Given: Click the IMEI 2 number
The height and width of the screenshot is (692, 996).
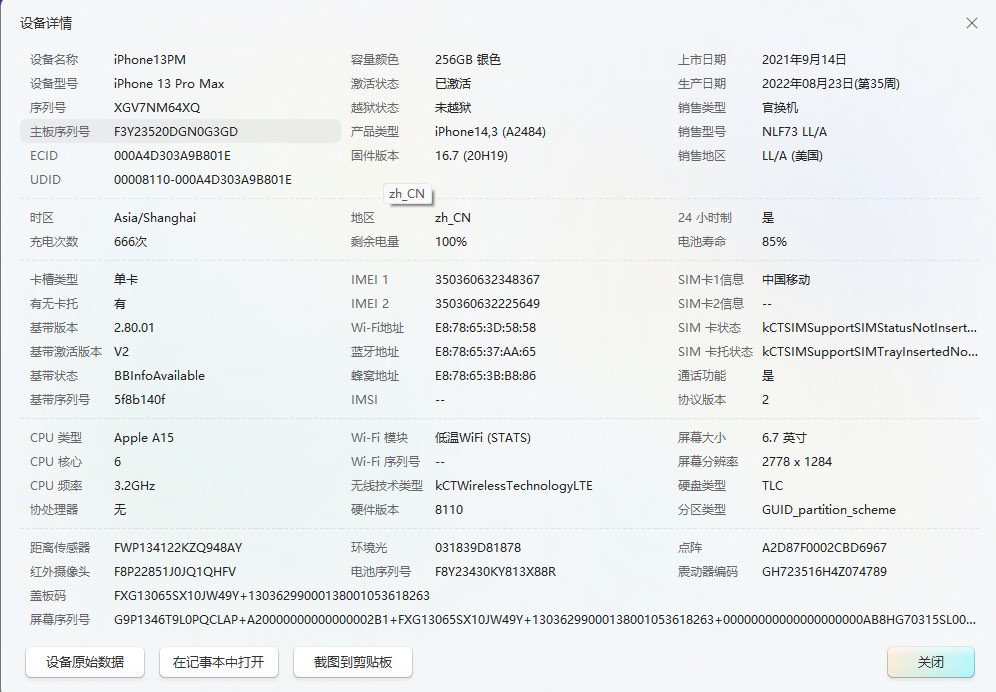Looking at the screenshot, I should [x=487, y=304].
